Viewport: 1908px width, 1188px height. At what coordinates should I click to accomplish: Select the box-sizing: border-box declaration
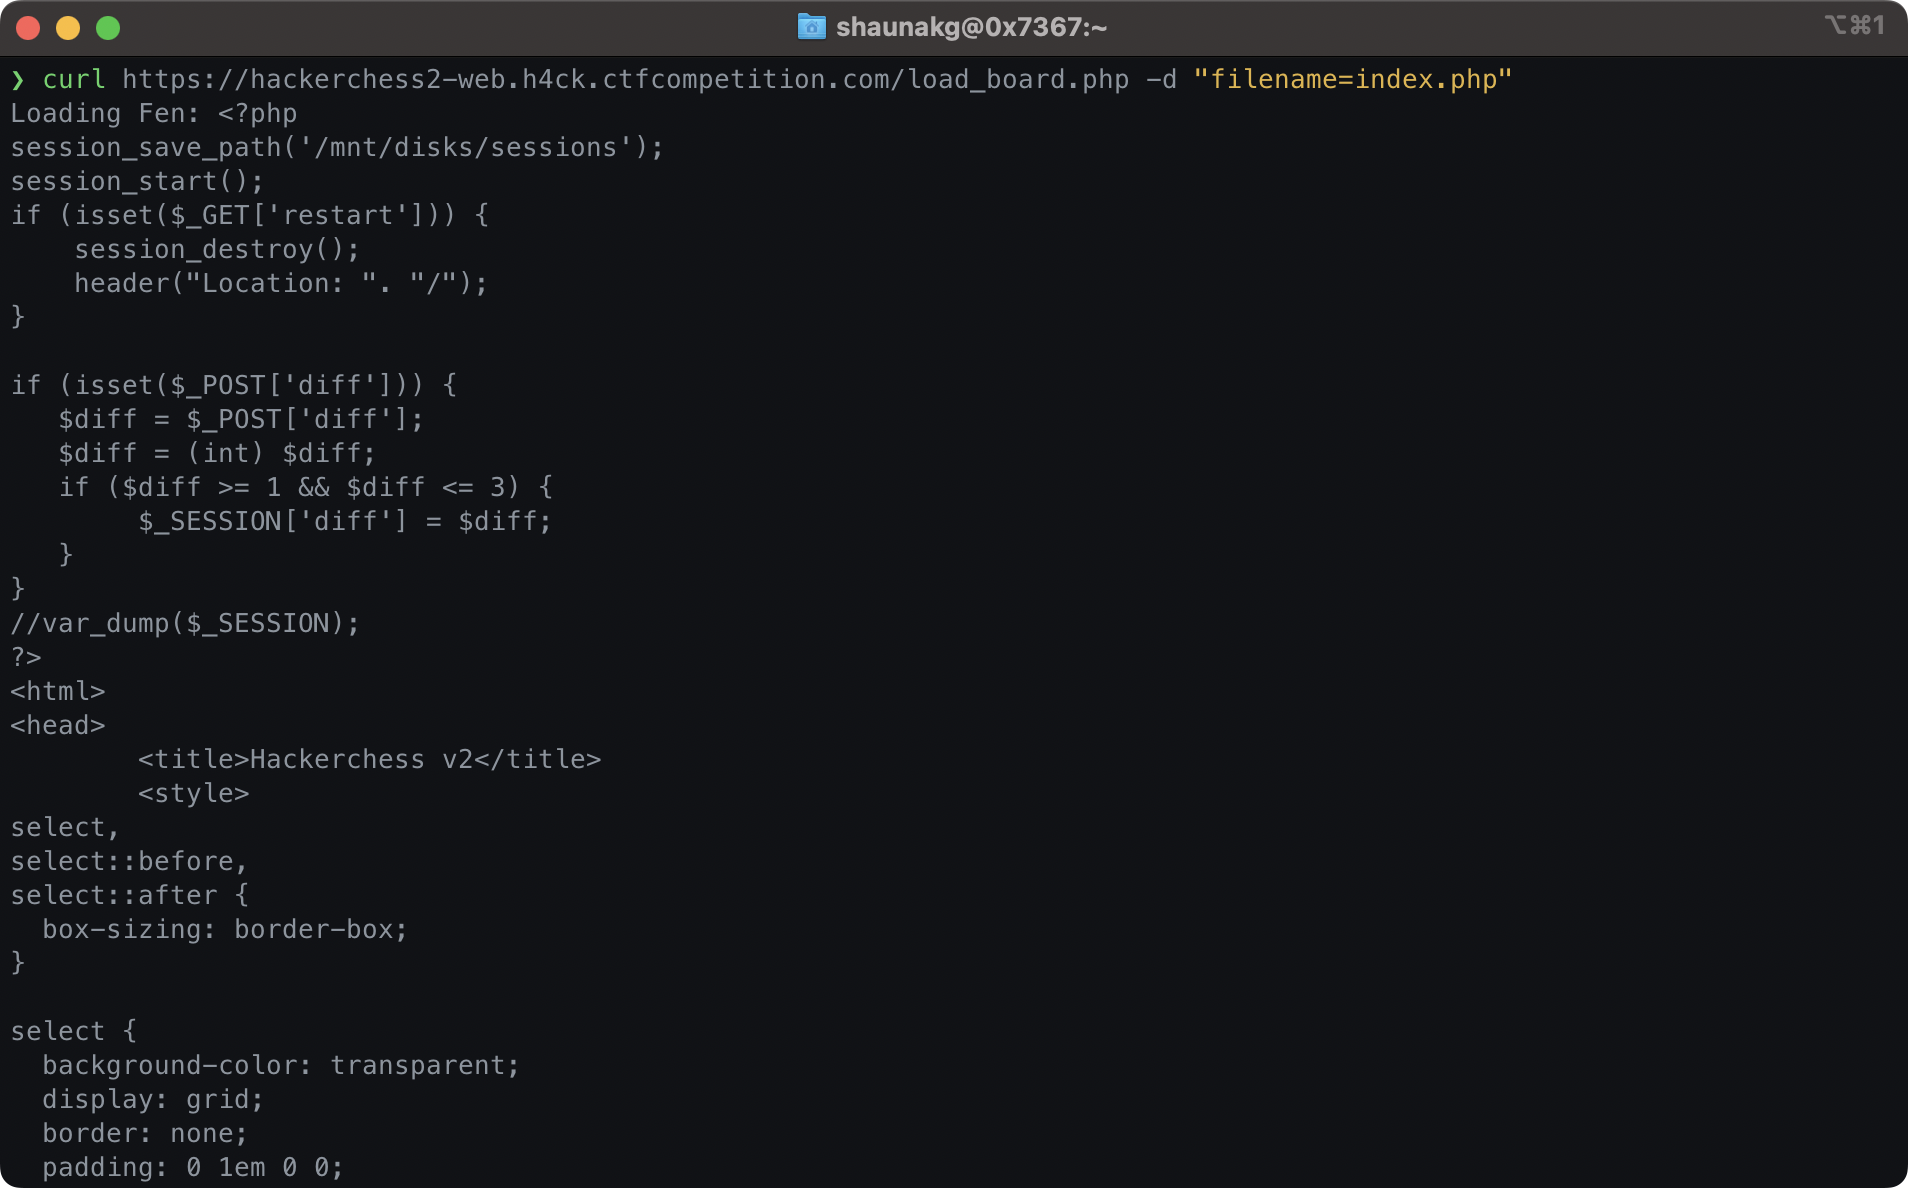(224, 929)
